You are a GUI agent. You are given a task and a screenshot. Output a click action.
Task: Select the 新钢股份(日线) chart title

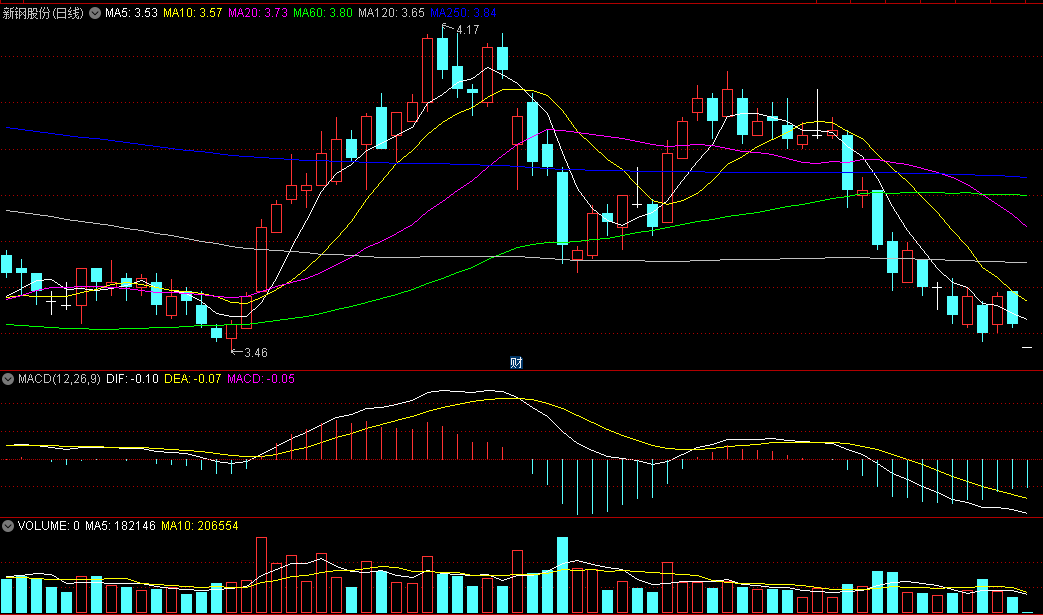click(43, 13)
